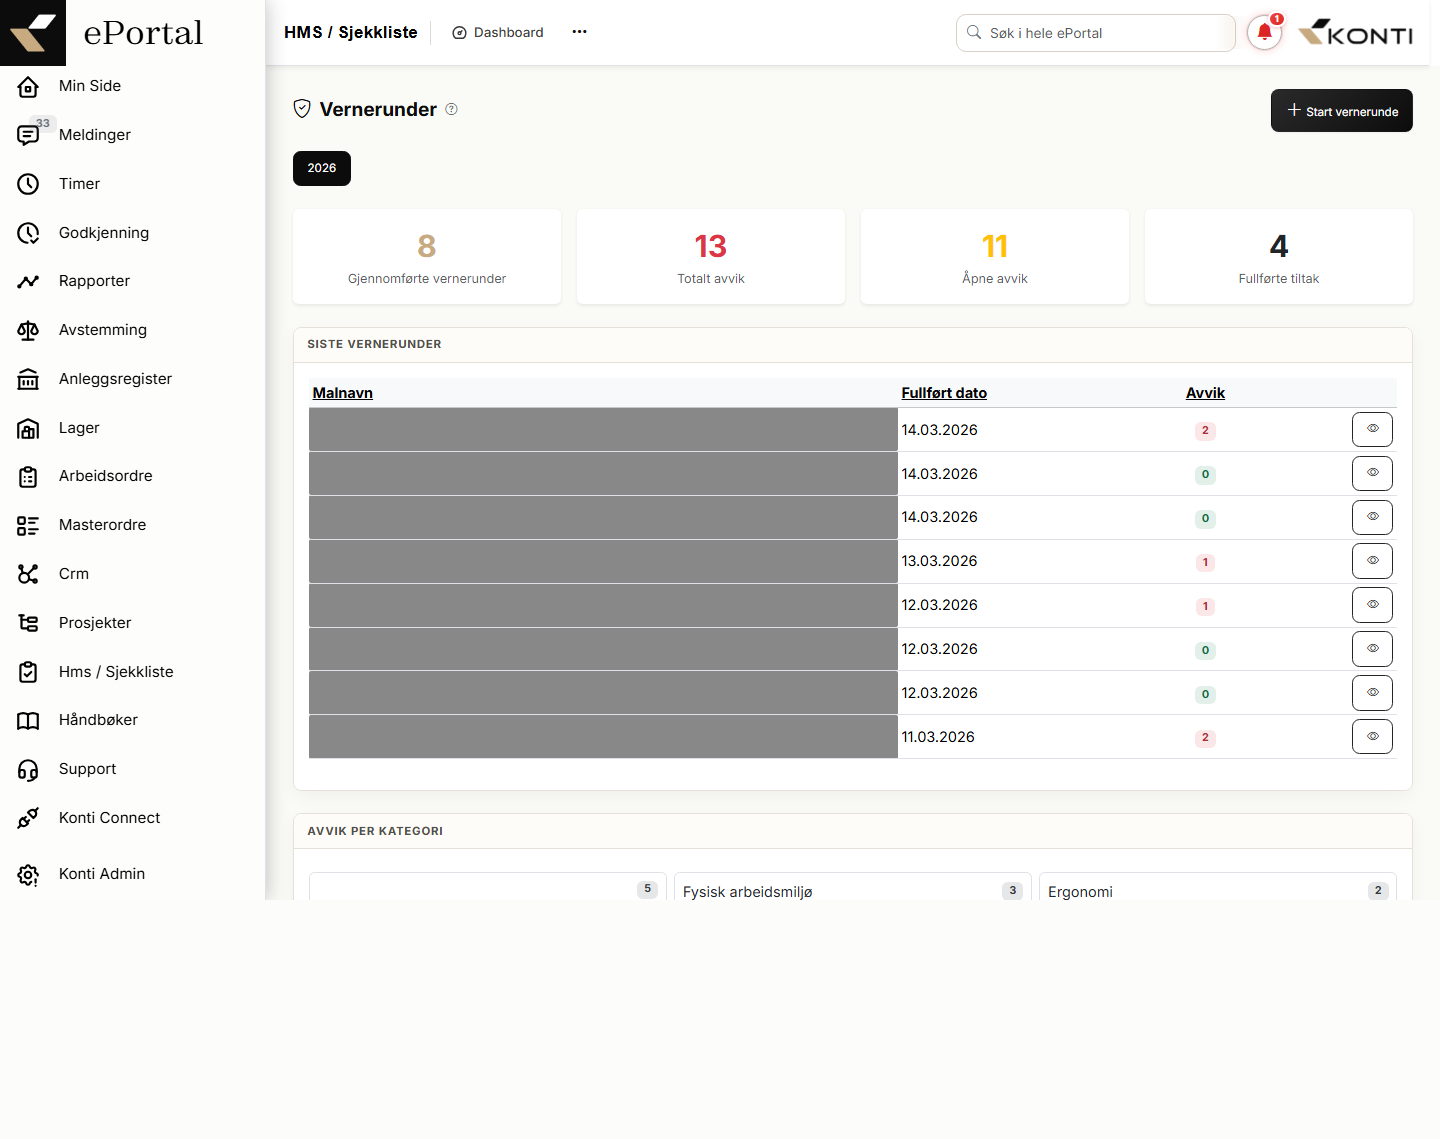Click the count badge 2 on Ergonomi
The height and width of the screenshot is (1139, 1440).
1378,890
